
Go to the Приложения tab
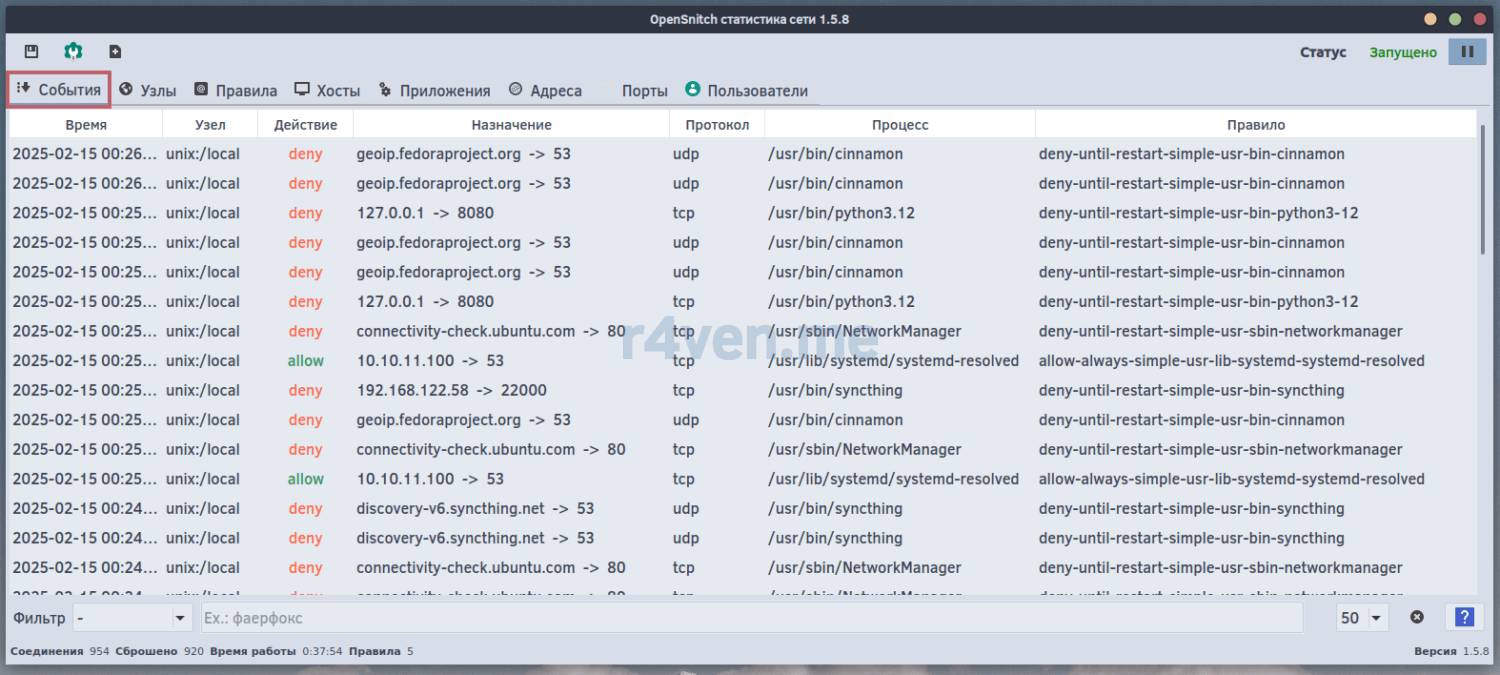point(434,90)
